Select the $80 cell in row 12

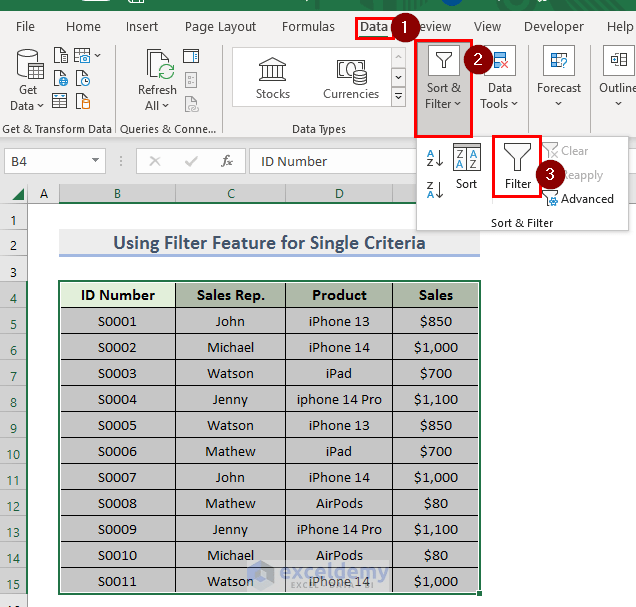pyautogui.click(x=436, y=503)
